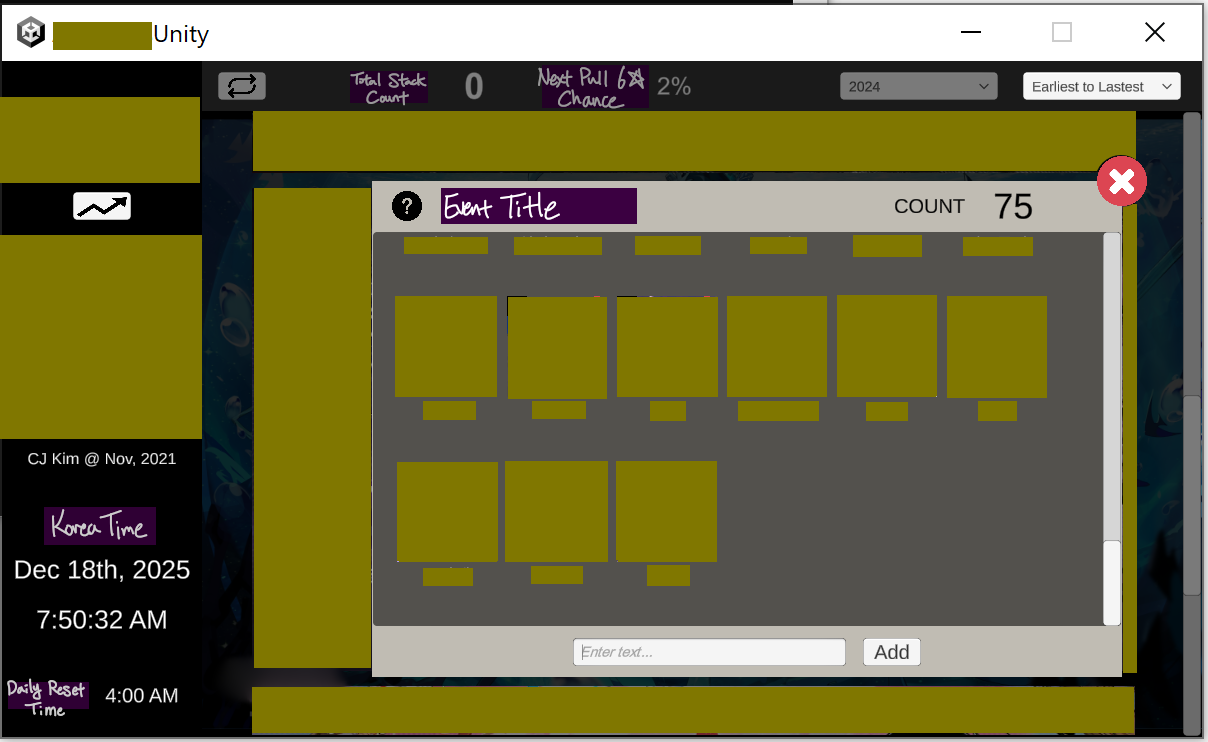1208x742 pixels.
Task: Click the CJ Kim @ Nov, 2021 credit
Action: 102,459
